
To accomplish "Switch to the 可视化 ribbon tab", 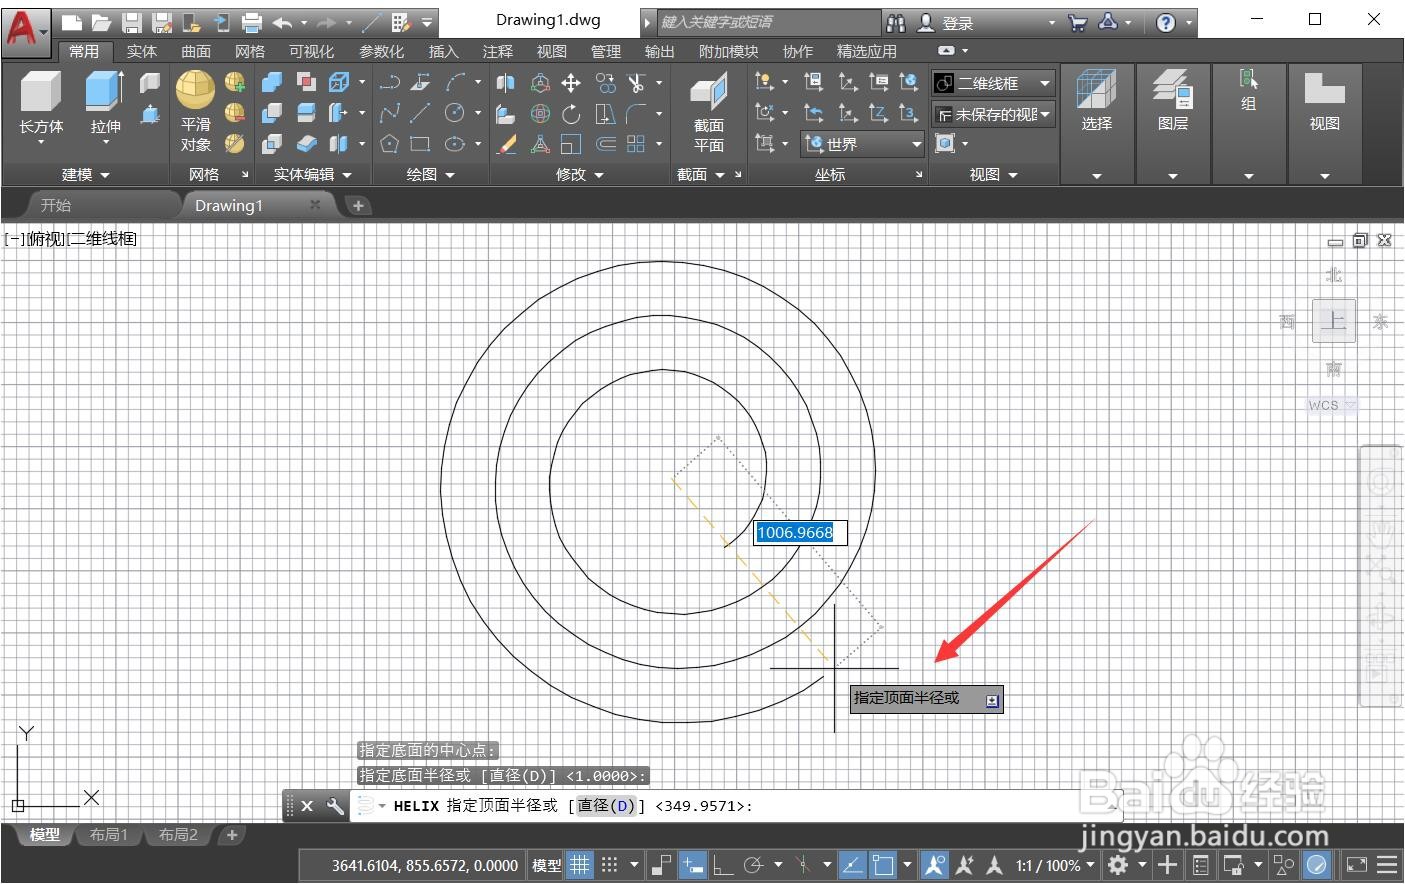I will tap(311, 51).
